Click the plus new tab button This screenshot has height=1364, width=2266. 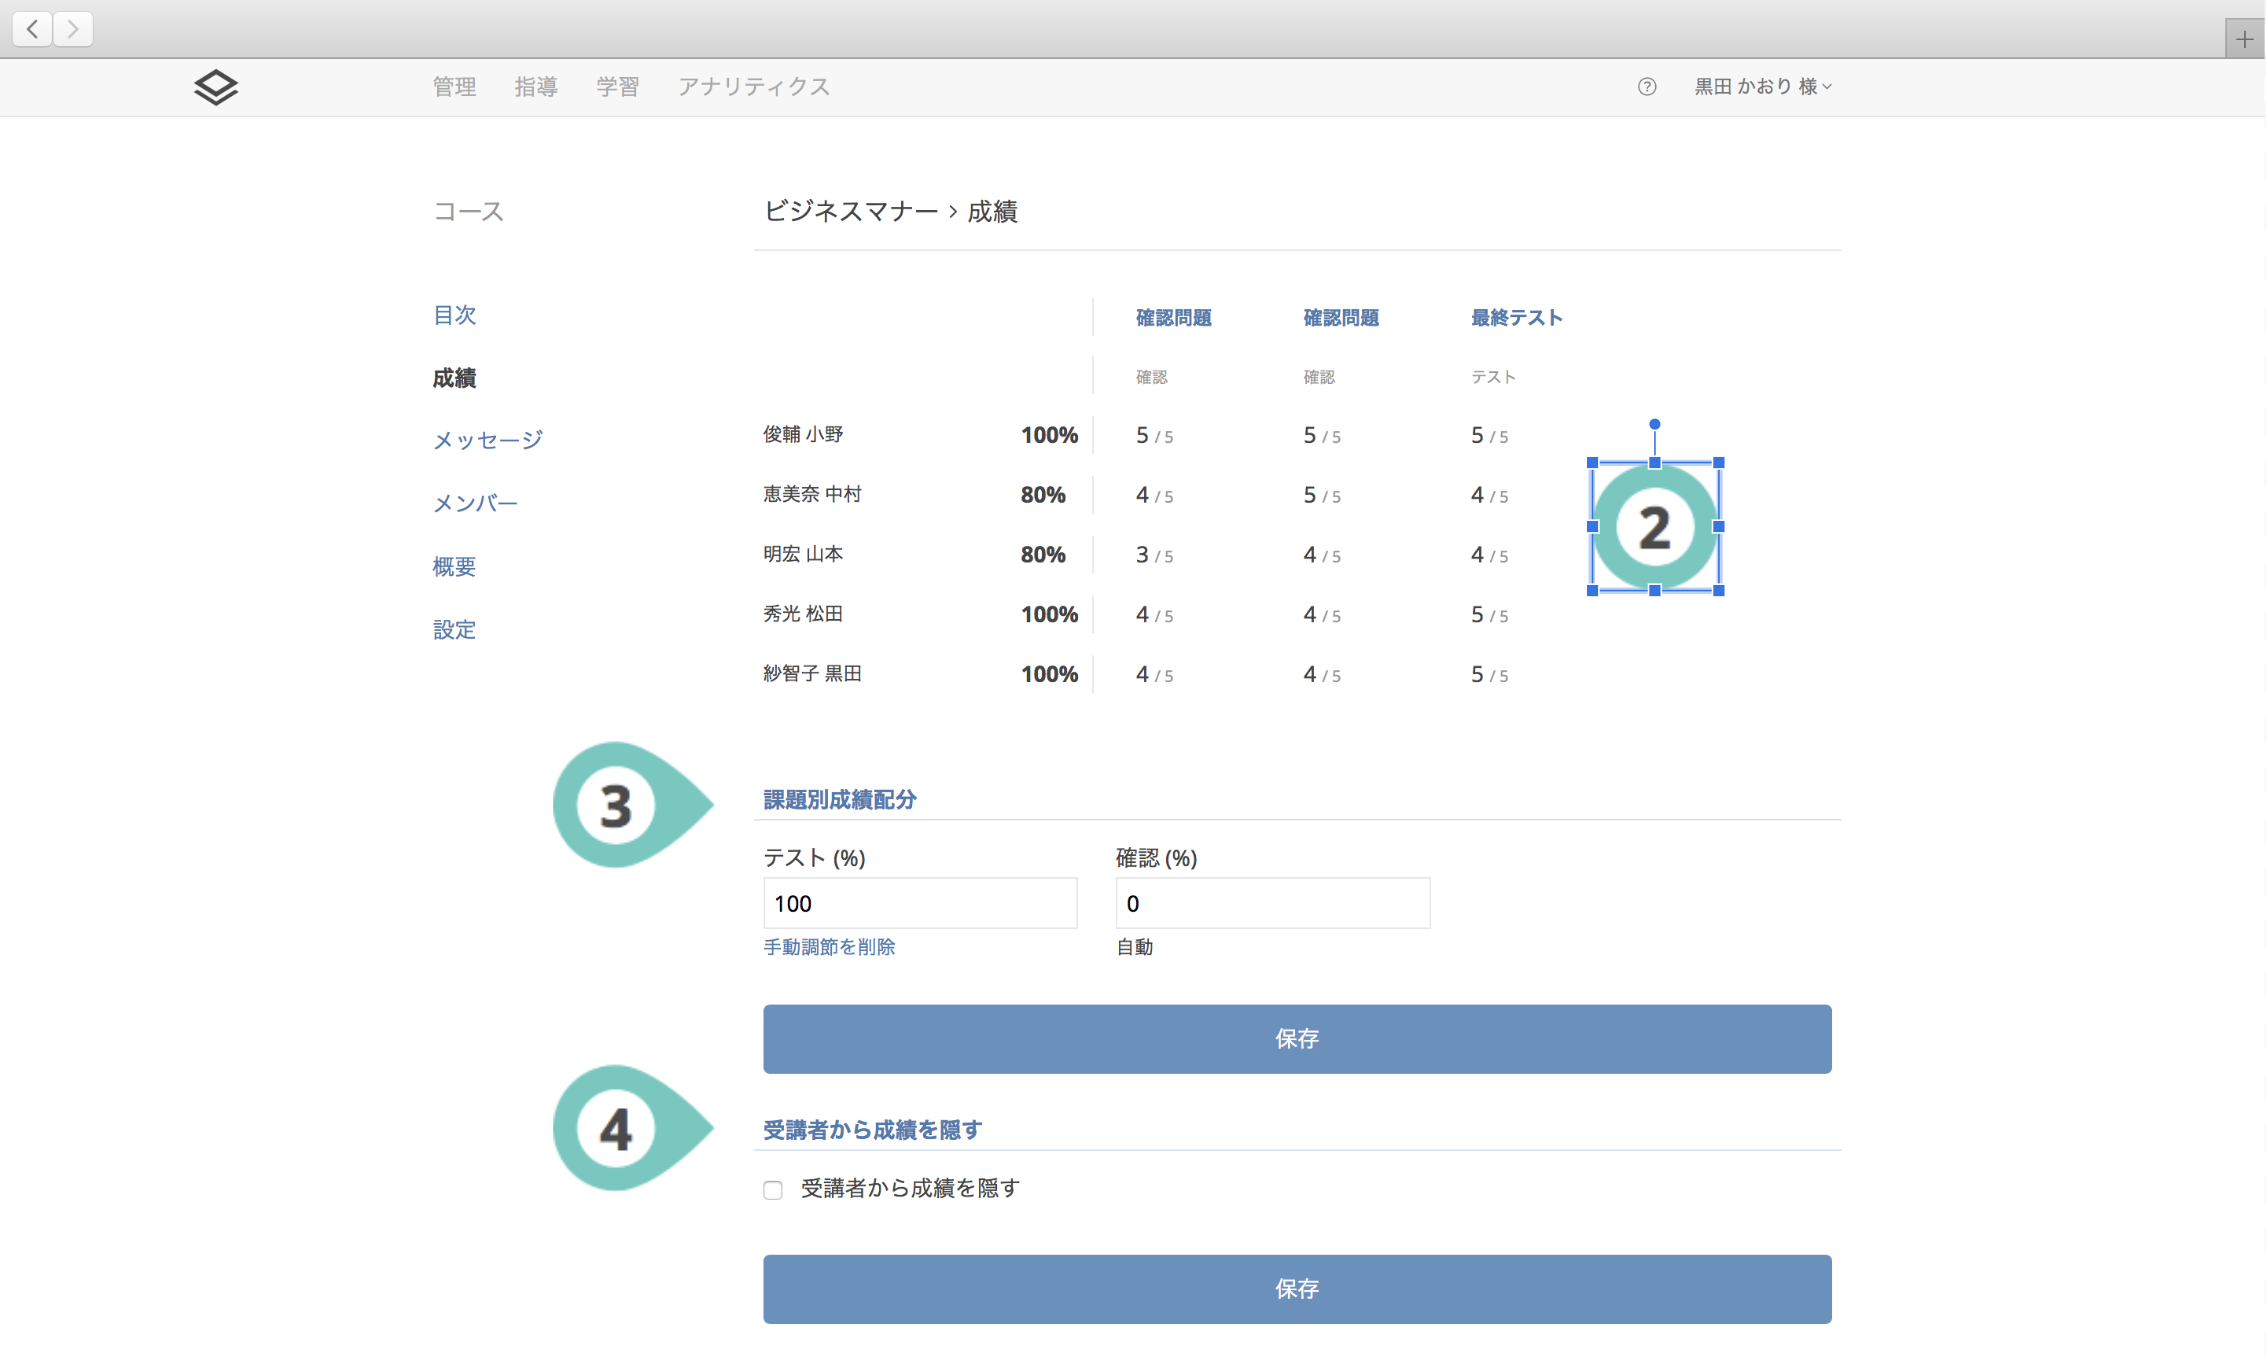click(x=2244, y=40)
